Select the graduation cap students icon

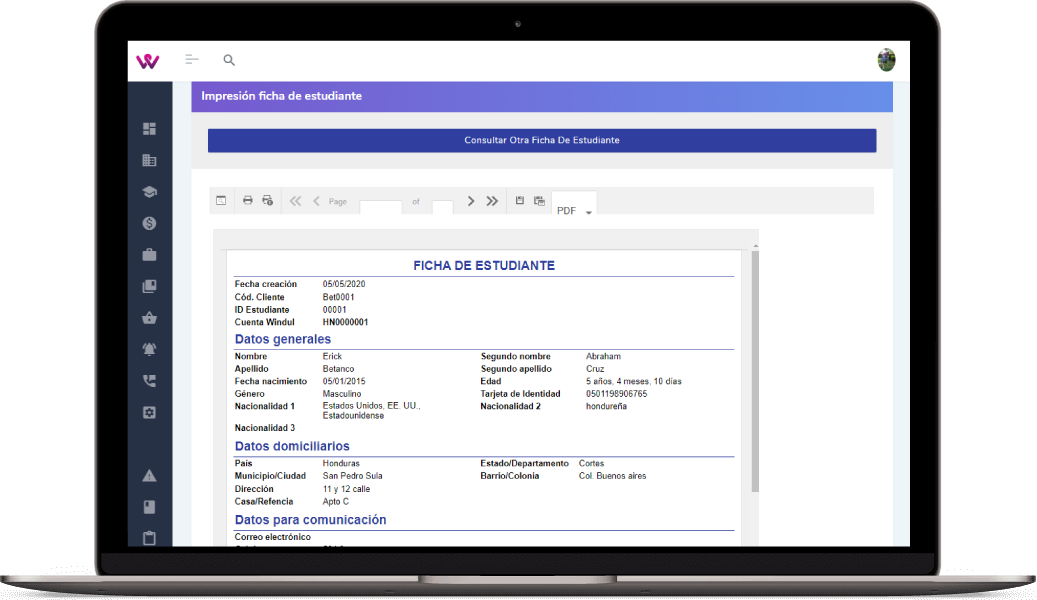coord(150,192)
